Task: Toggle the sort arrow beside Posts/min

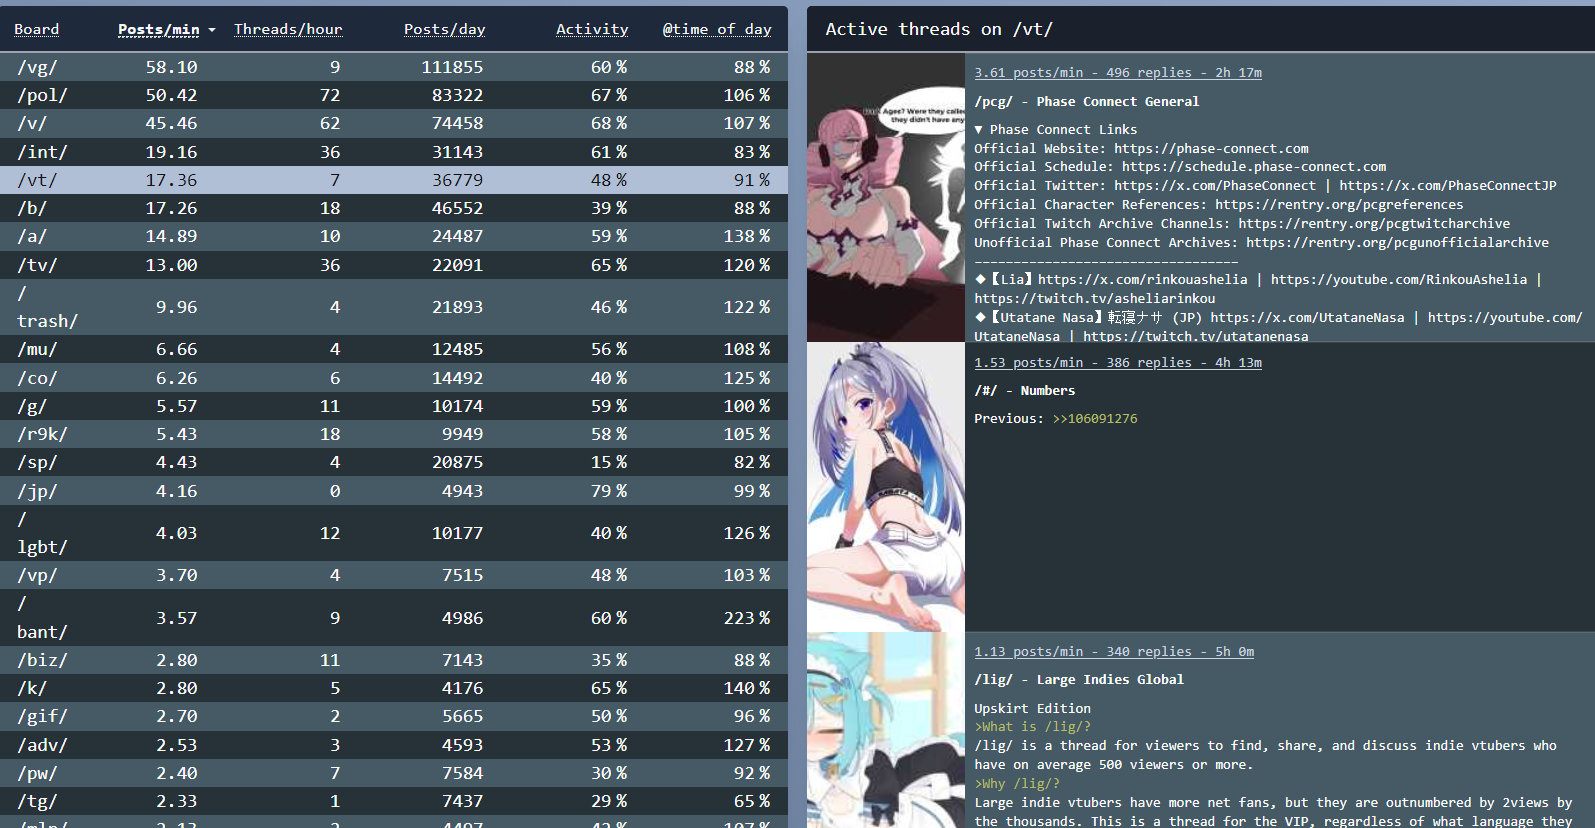Action: click(212, 30)
